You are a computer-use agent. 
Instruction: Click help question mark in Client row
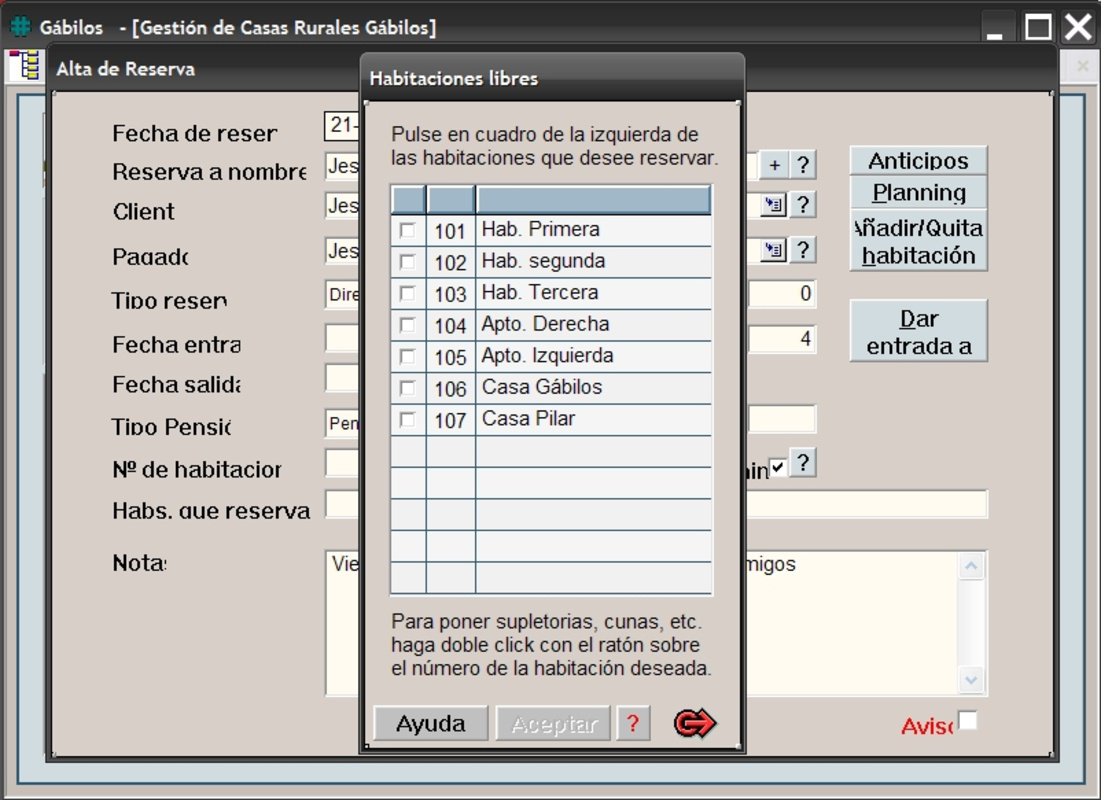point(803,205)
